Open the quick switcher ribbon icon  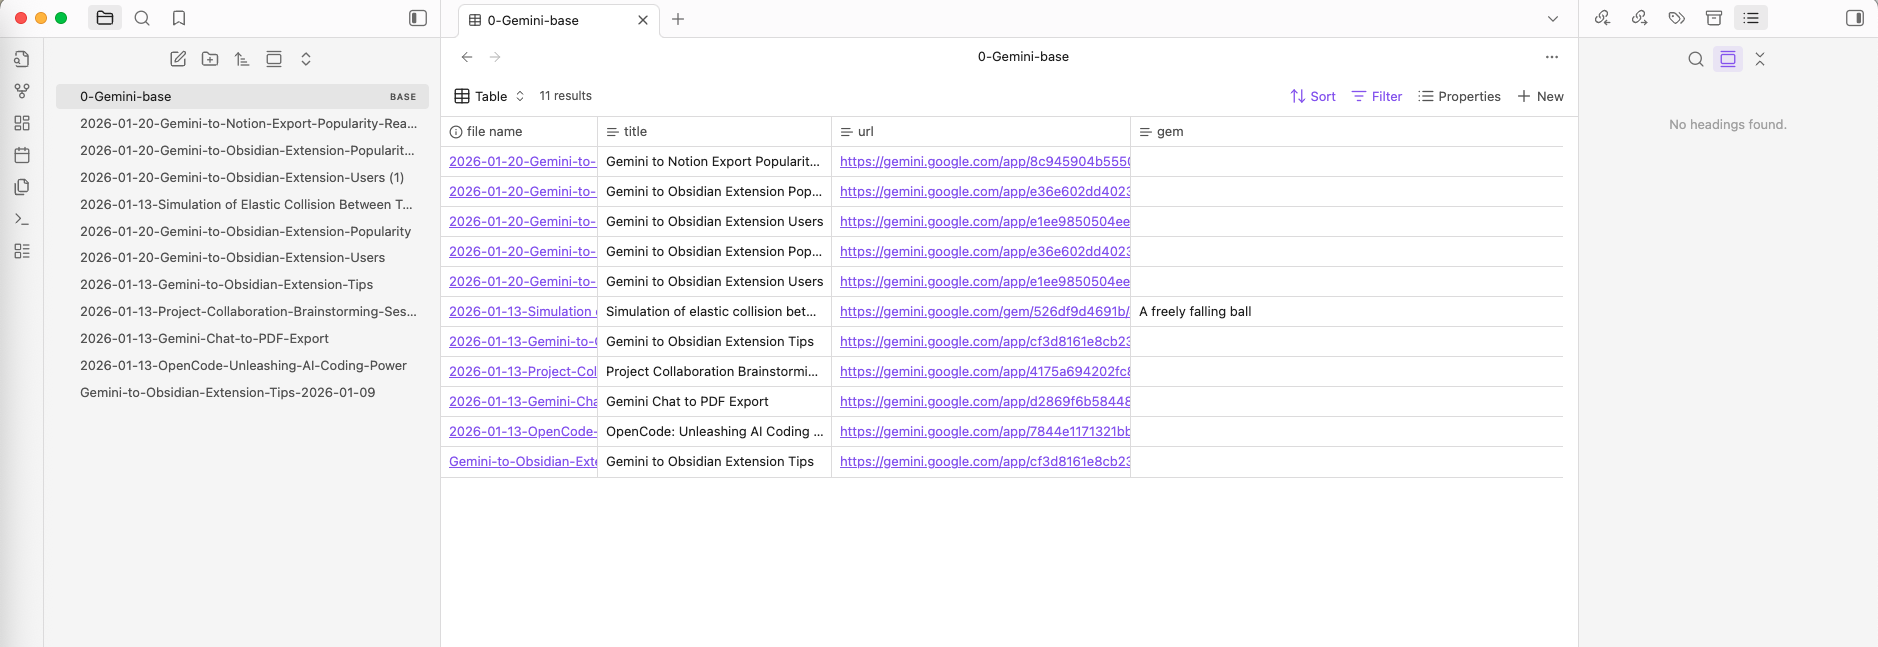[x=22, y=59]
